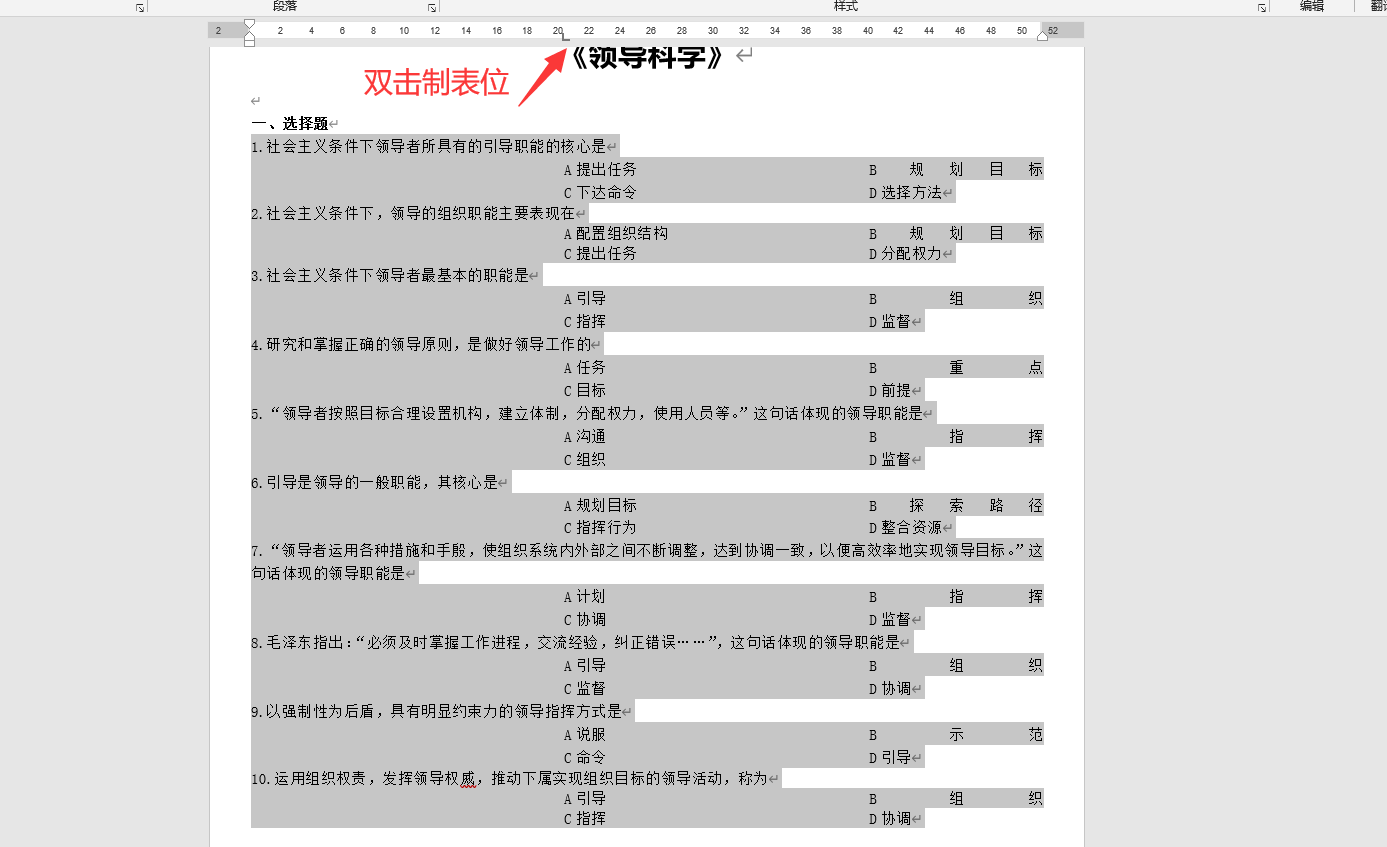1387x847 pixels.
Task: Click the ruler at the 30 mark
Action: 712,31
